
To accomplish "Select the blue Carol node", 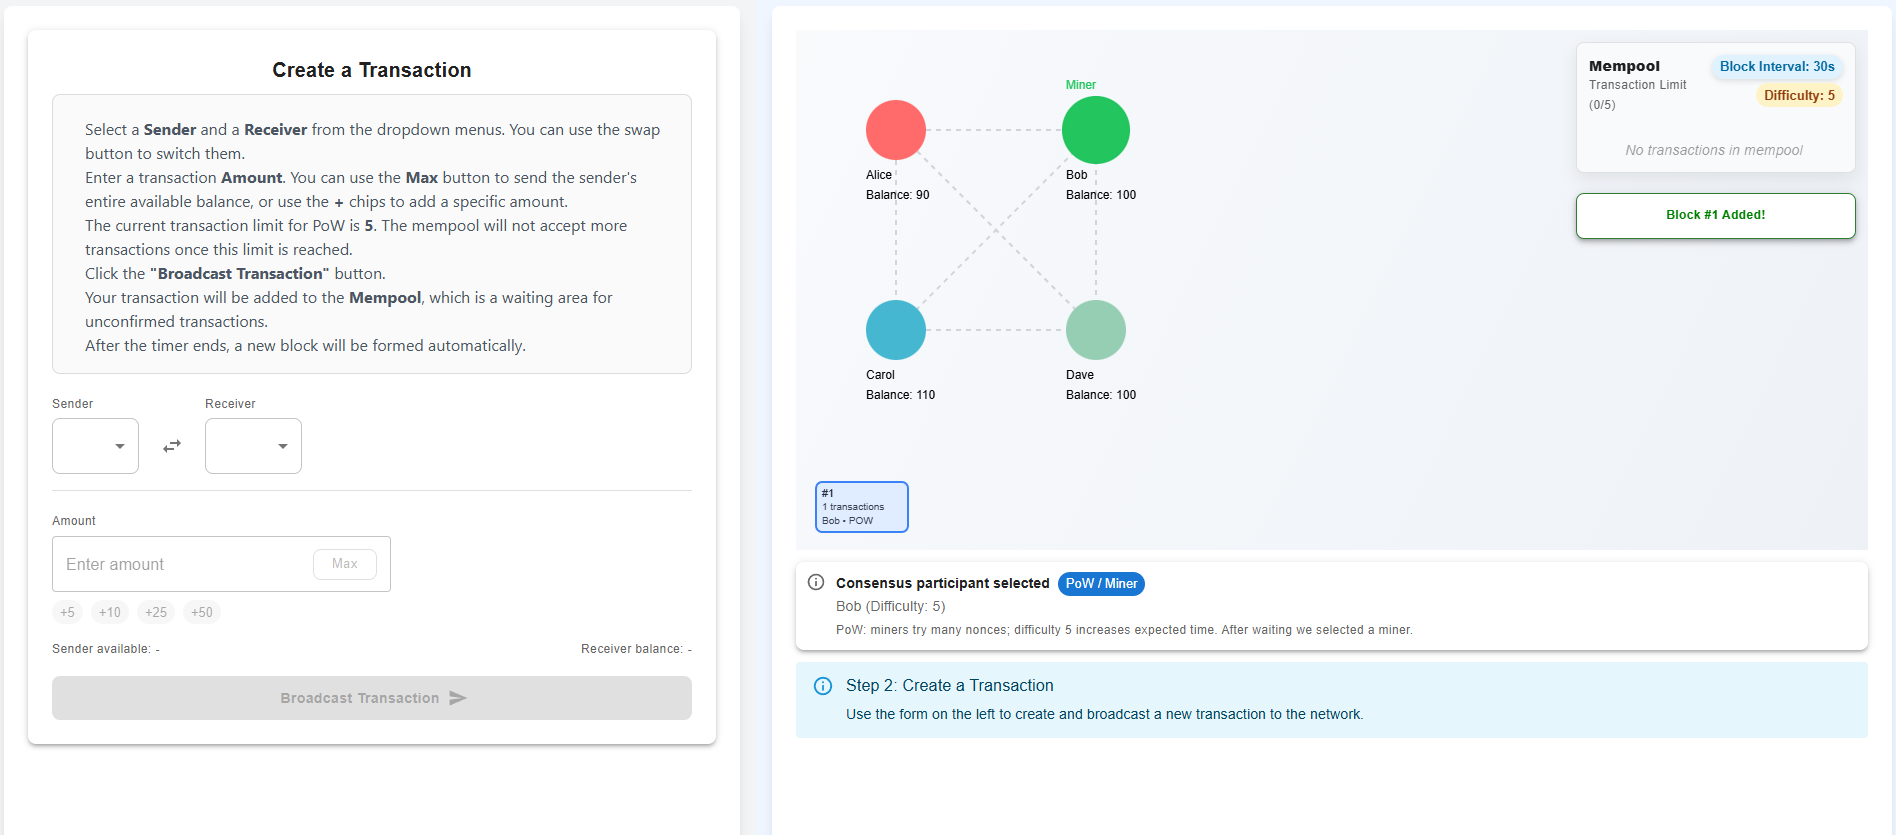I will click(x=896, y=330).
